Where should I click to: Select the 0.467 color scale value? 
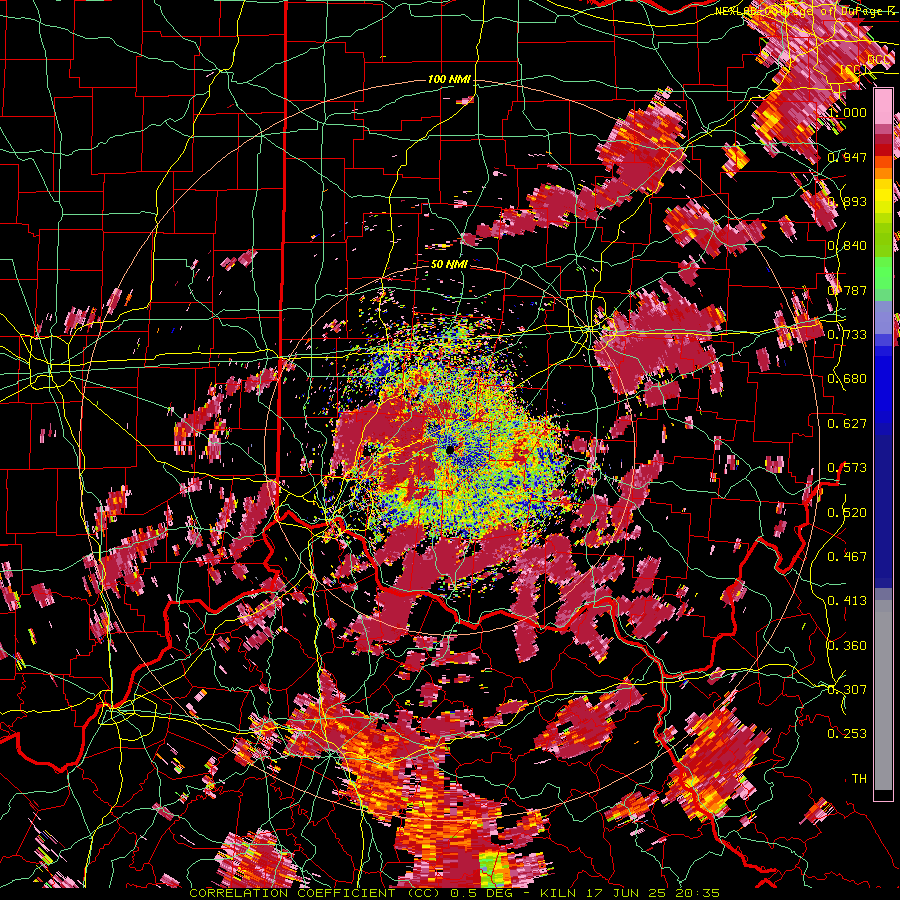(847, 556)
